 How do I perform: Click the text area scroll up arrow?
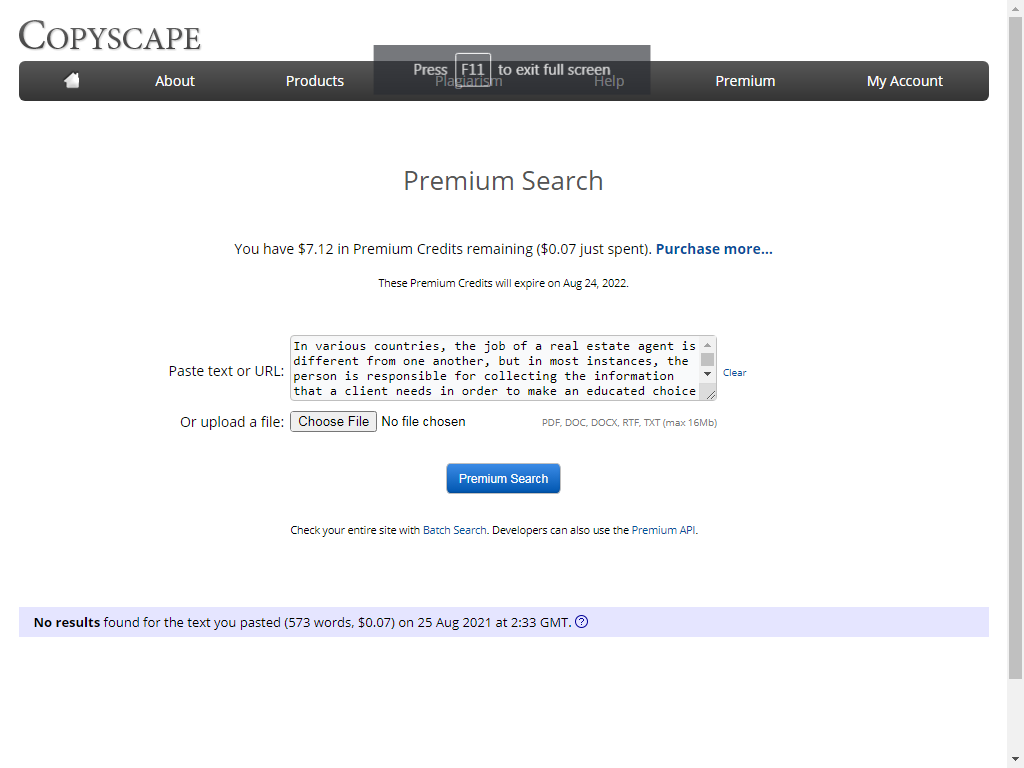707,345
